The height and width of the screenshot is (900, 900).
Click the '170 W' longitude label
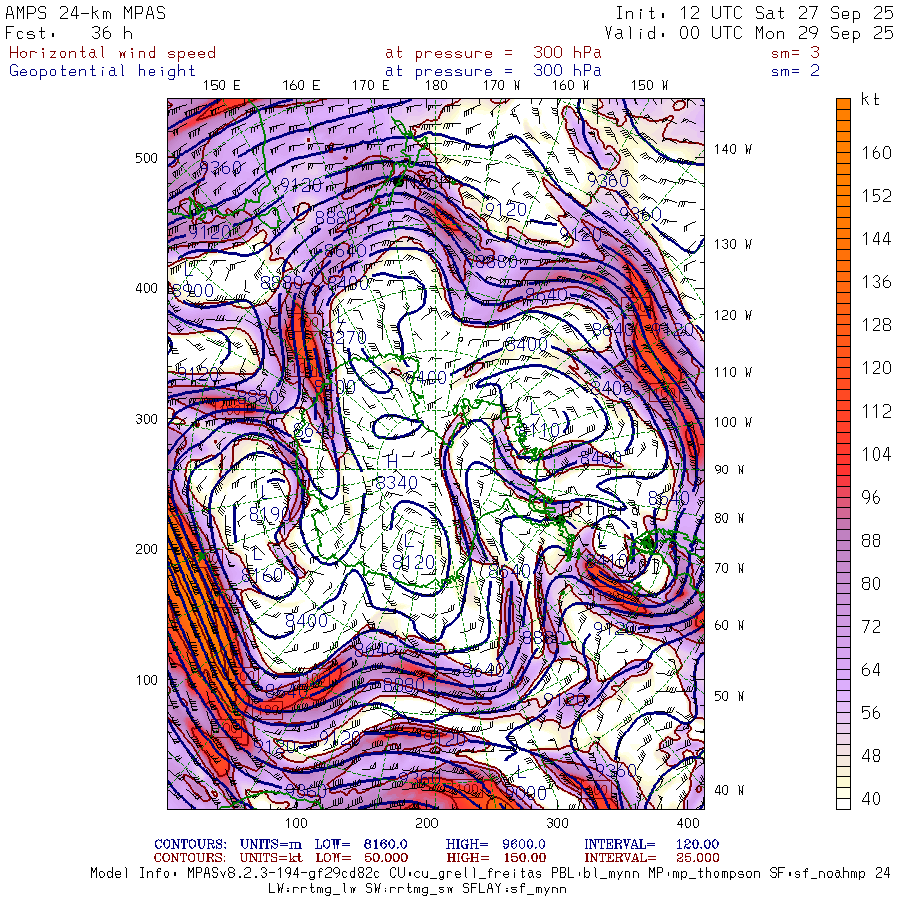501,86
